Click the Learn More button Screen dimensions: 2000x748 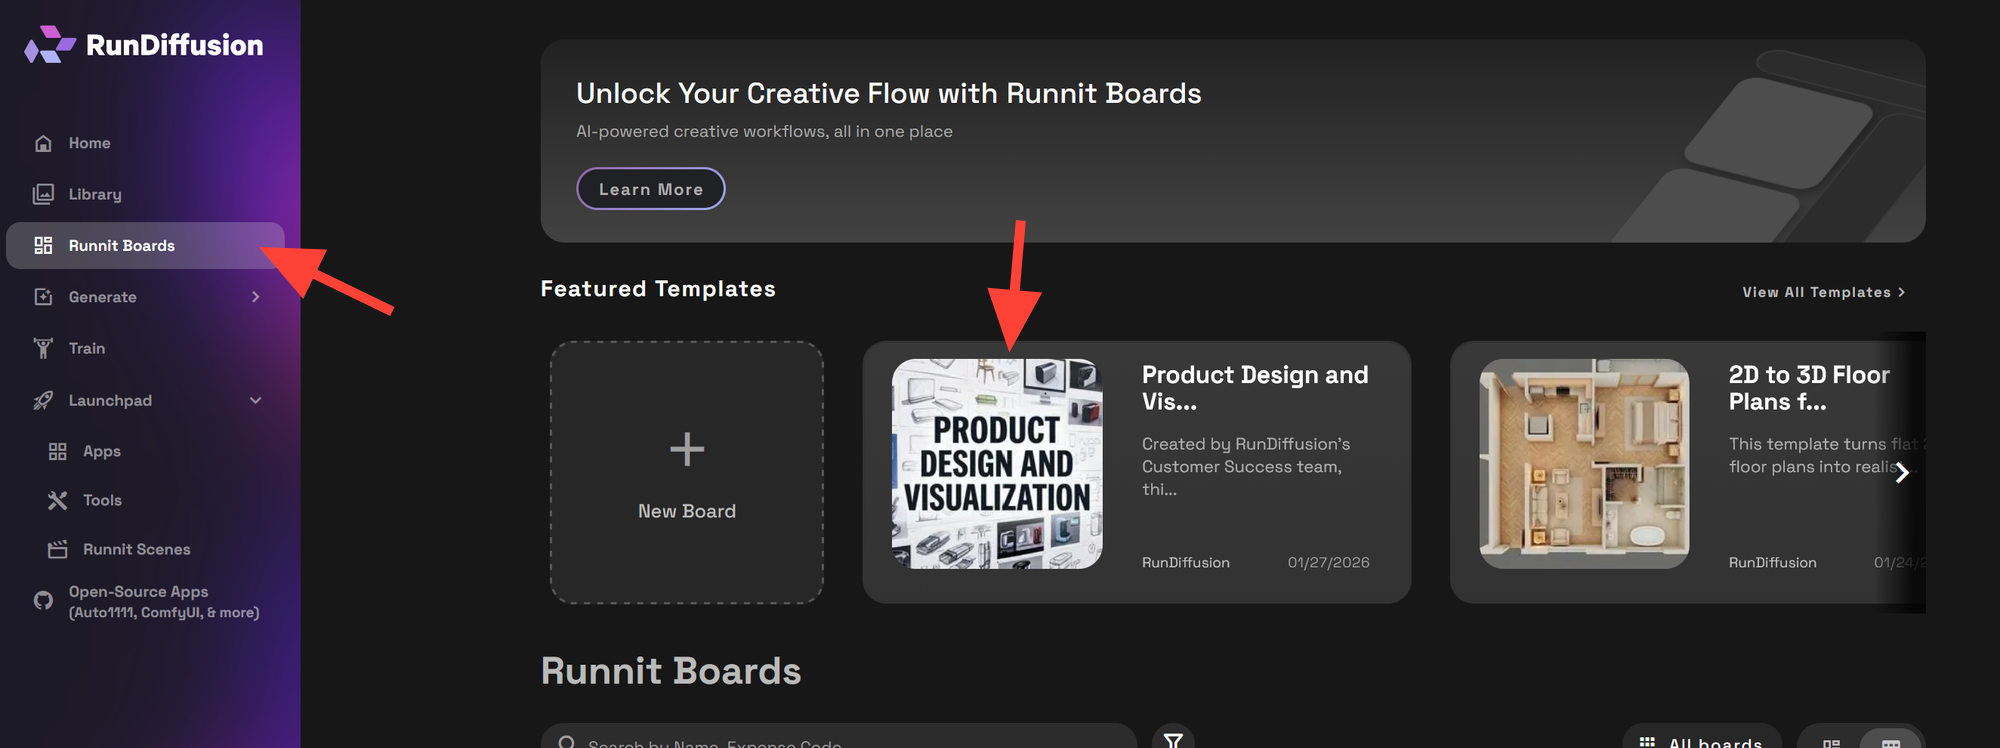tap(650, 189)
